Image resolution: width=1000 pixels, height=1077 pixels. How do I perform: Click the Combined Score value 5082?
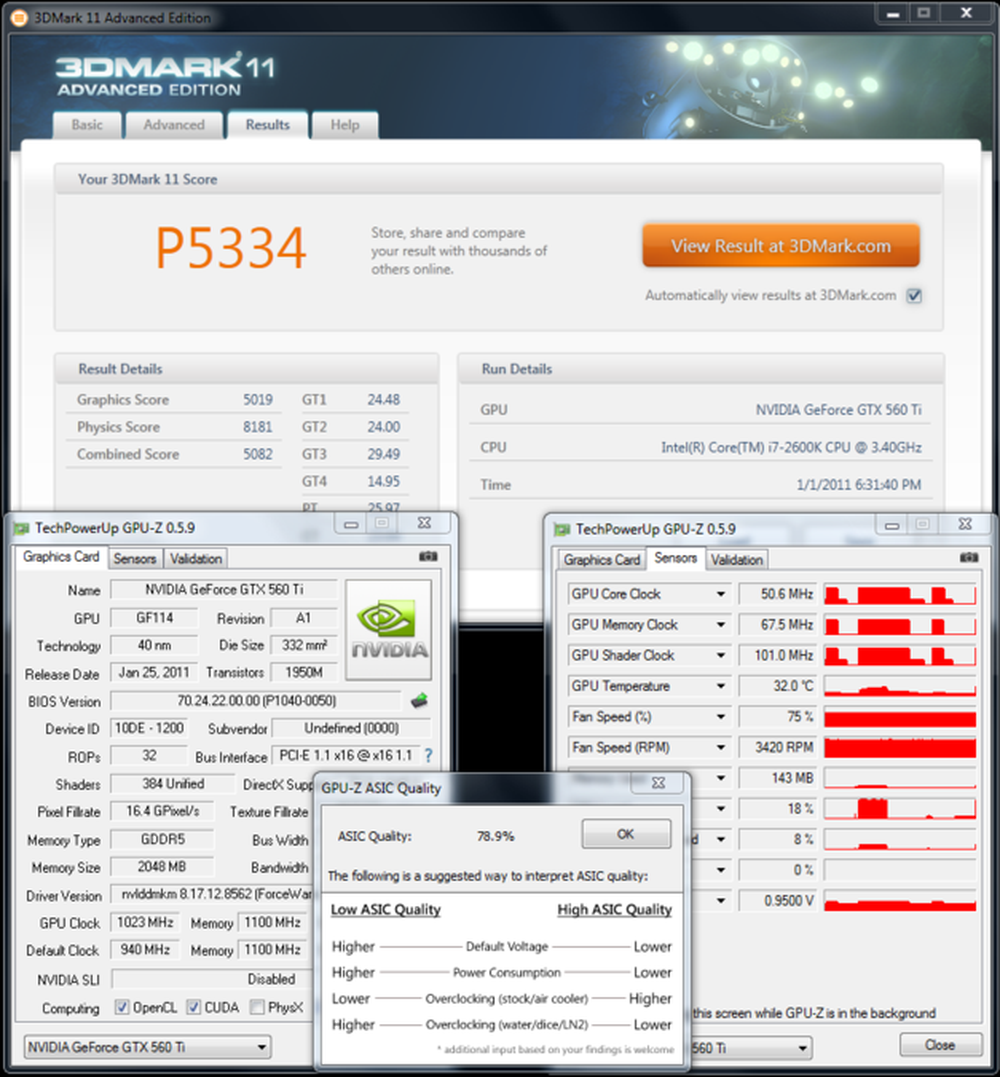click(258, 454)
